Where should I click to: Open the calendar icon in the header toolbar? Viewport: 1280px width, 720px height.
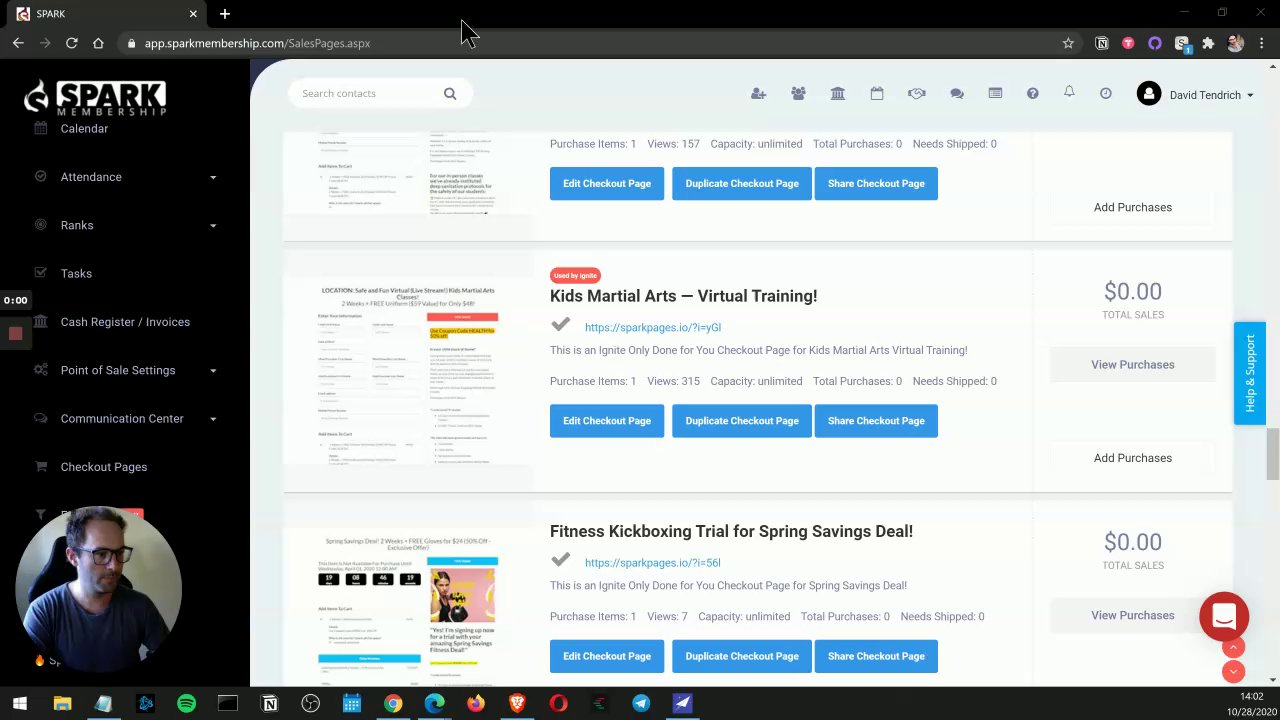point(877,94)
